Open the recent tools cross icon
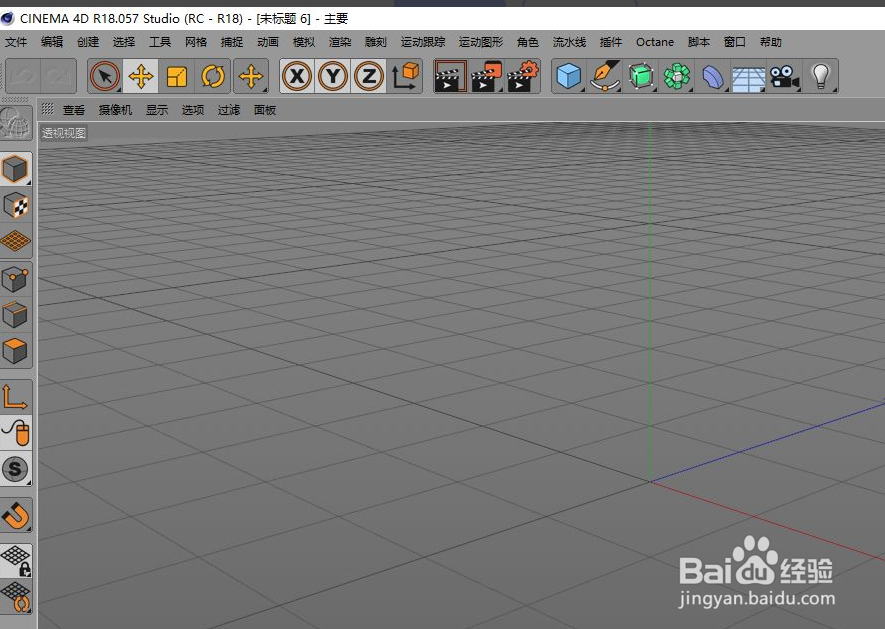885x629 pixels. (251, 76)
